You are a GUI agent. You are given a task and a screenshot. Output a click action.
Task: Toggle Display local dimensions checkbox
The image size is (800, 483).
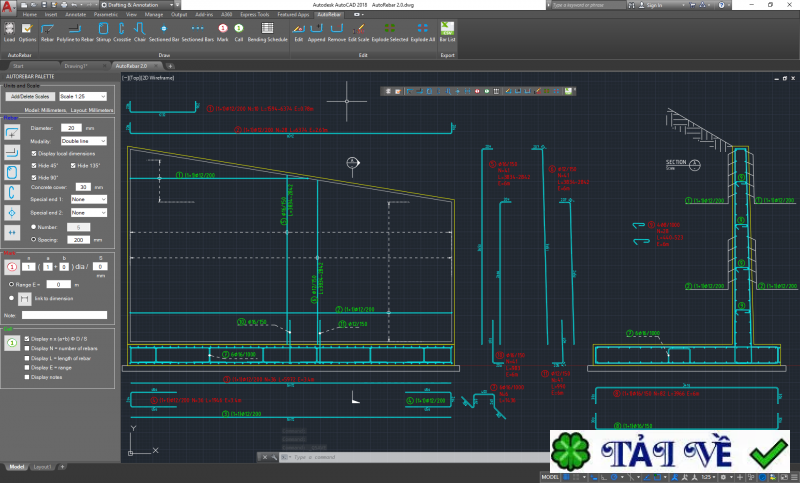coord(35,153)
